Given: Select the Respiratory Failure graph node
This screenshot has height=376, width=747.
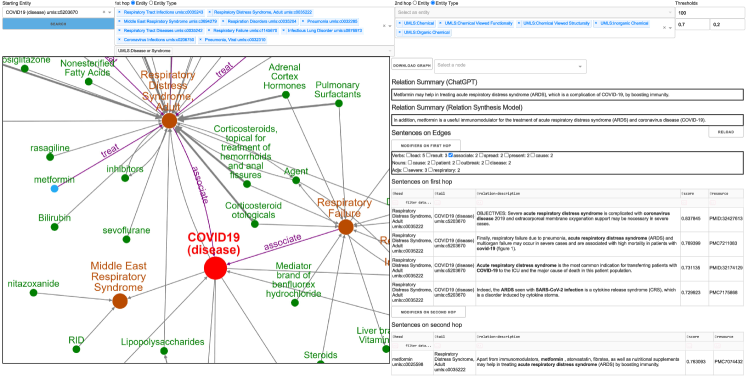Looking at the screenshot, I should pyautogui.click(x=346, y=227).
